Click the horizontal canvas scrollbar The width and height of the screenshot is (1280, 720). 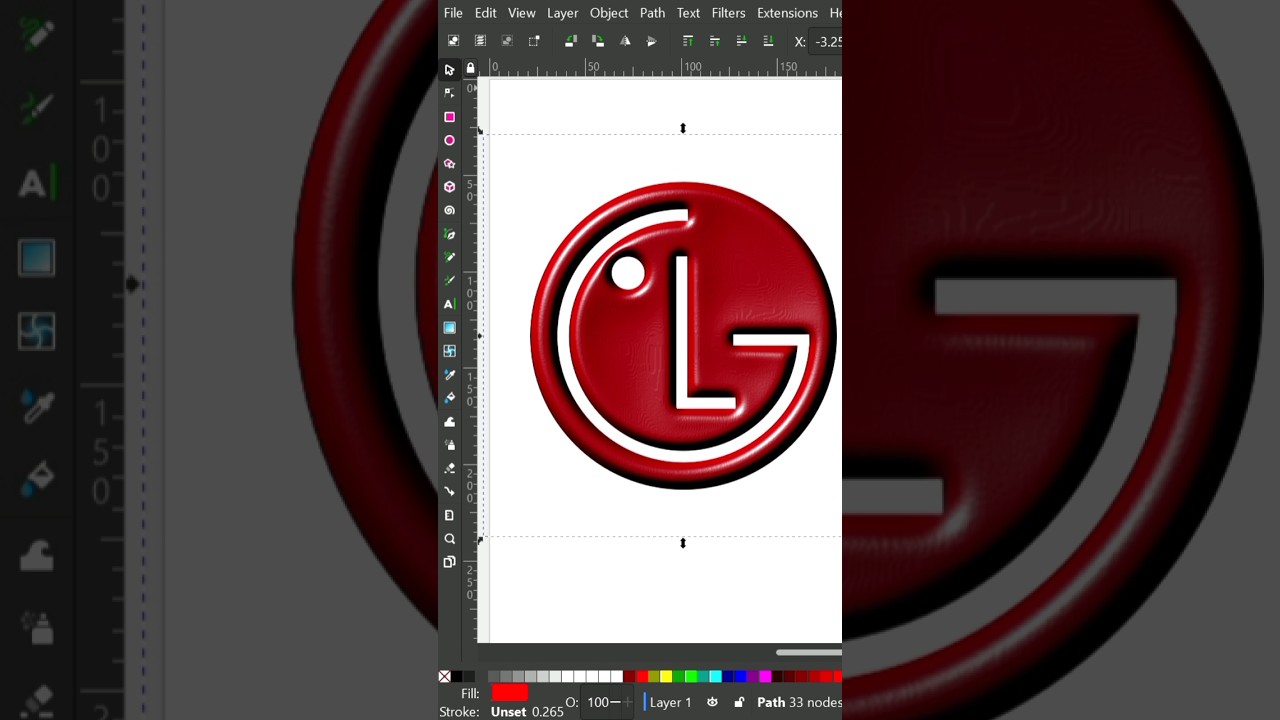809,653
